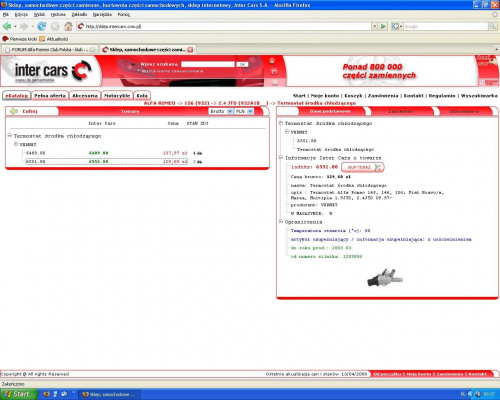Click the green Cofnij back arrow icon
The width and height of the screenshot is (500, 400).
pyautogui.click(x=14, y=111)
